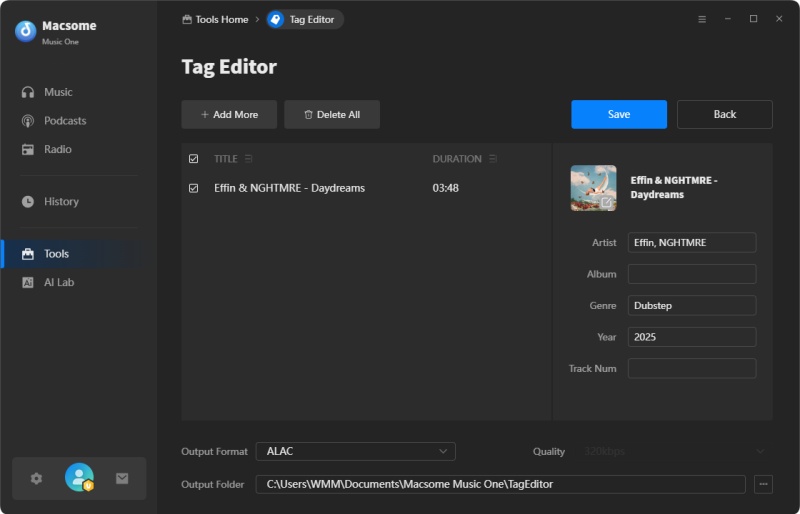This screenshot has width=800, height=514.
Task: Click the Tag Editor breadcrumb
Action: 305,19
